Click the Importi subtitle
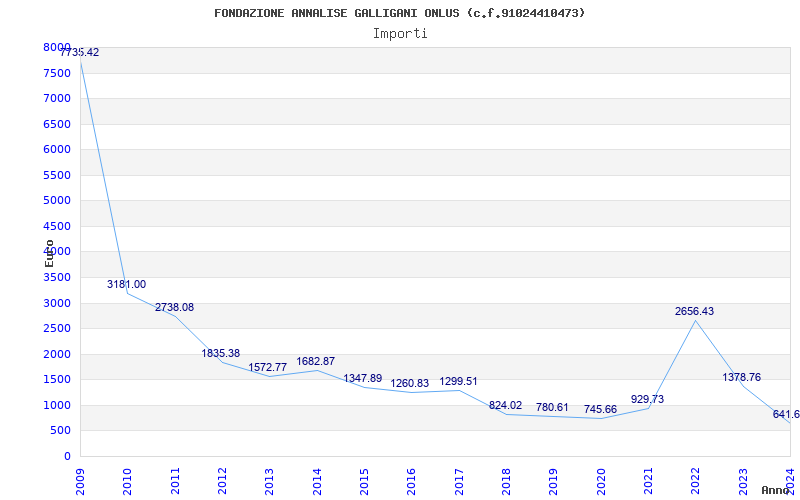The width and height of the screenshot is (800, 500). coord(400,34)
